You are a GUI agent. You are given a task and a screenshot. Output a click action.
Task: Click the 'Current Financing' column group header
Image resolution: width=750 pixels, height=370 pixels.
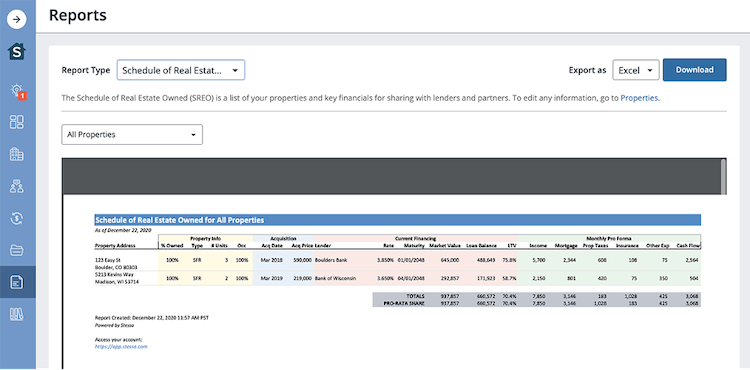(415, 238)
